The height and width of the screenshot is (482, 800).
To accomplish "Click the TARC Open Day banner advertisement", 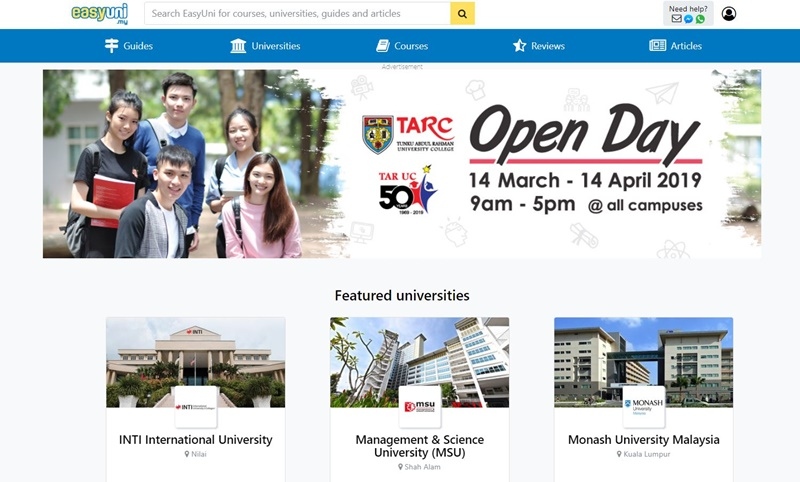I will tap(402, 164).
